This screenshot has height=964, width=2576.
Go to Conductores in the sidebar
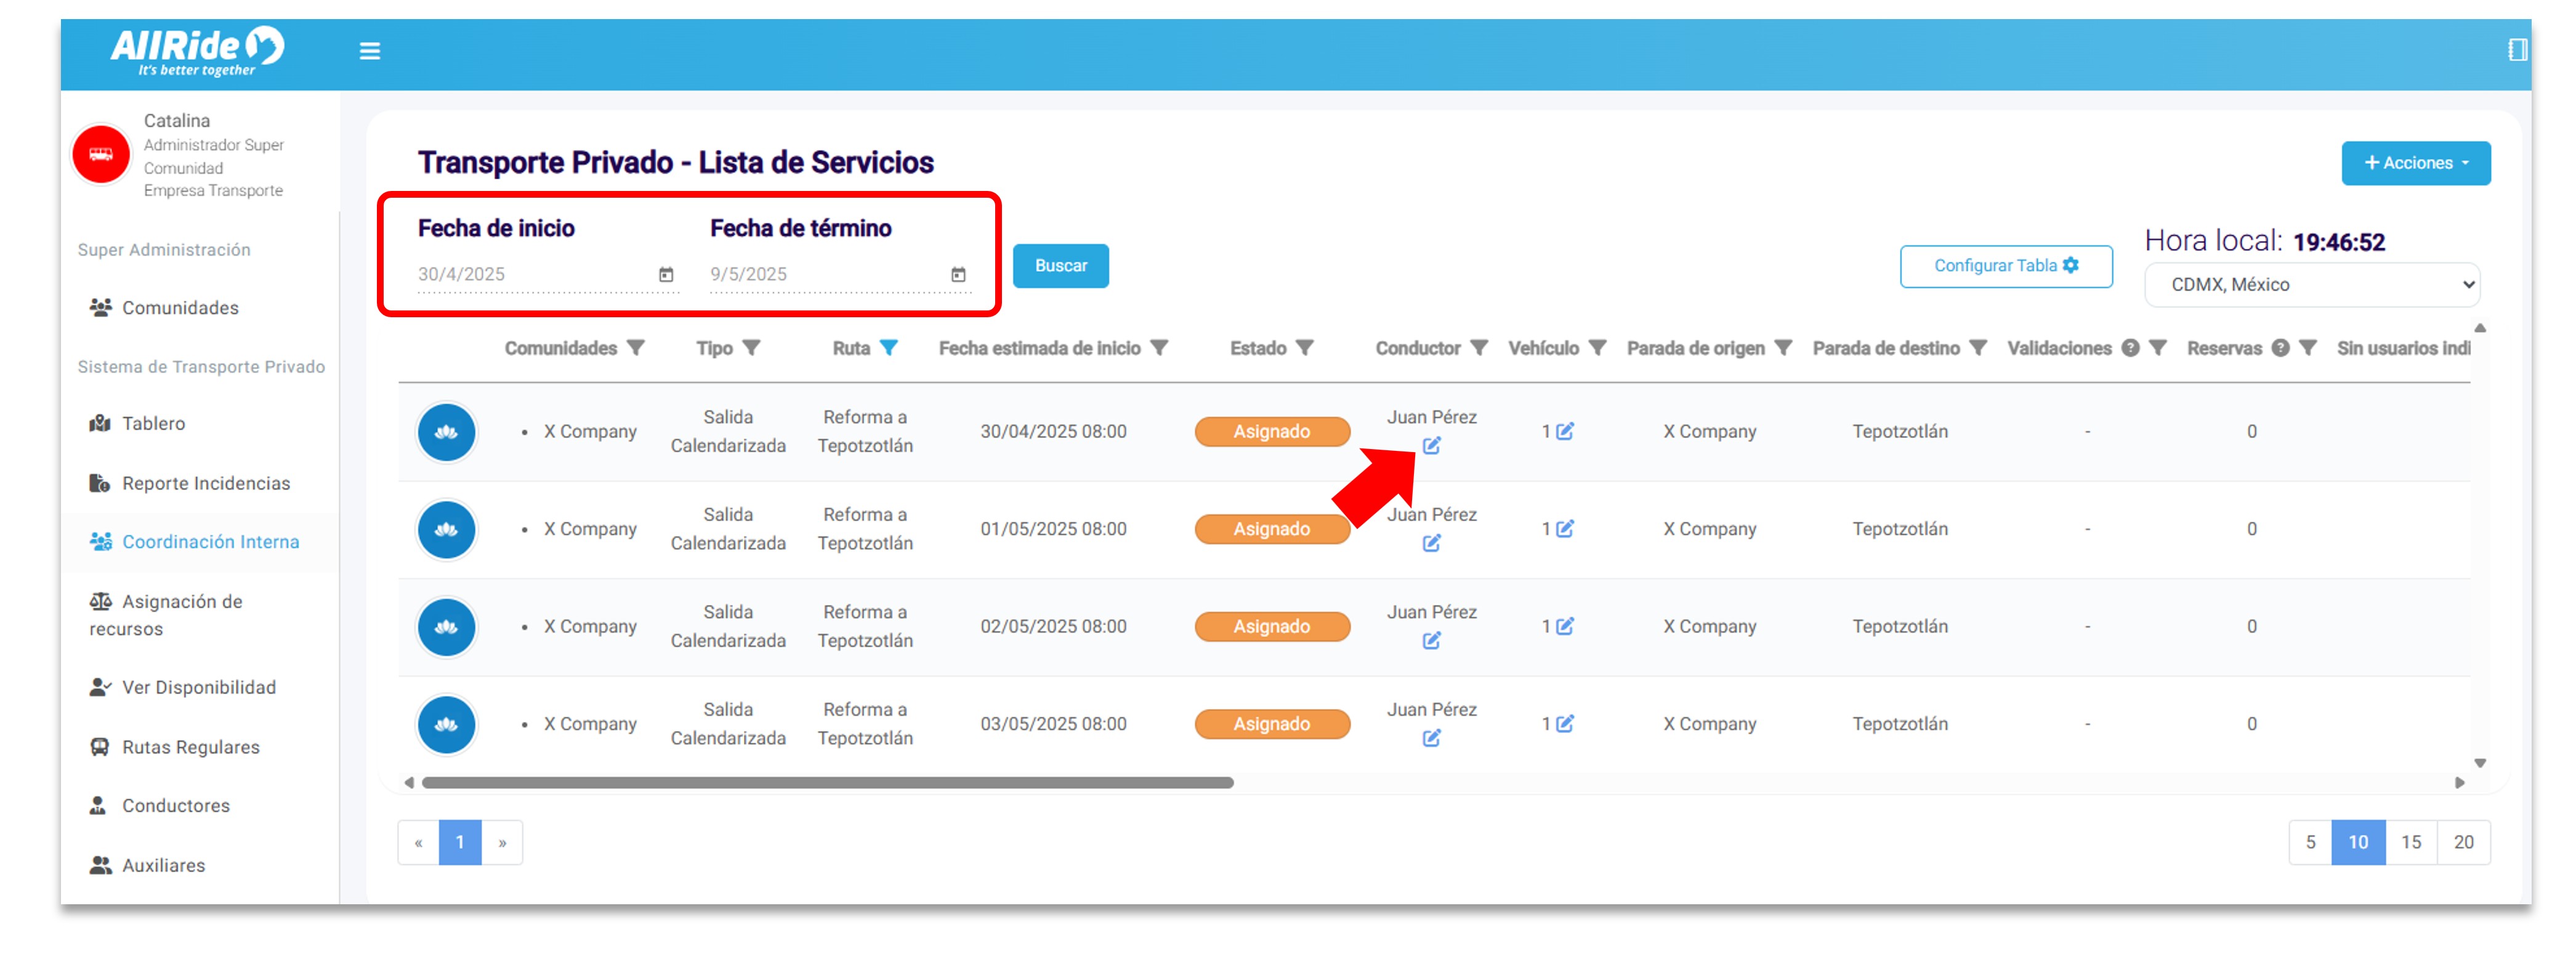click(x=175, y=805)
